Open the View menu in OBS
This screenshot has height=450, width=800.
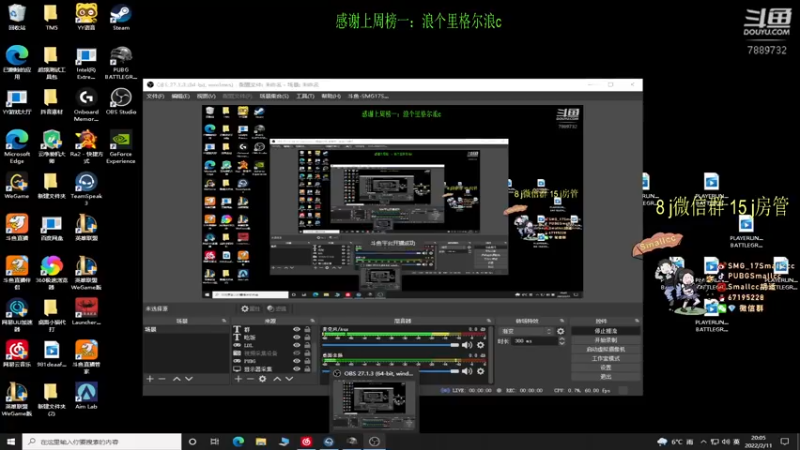pyautogui.click(x=206, y=96)
